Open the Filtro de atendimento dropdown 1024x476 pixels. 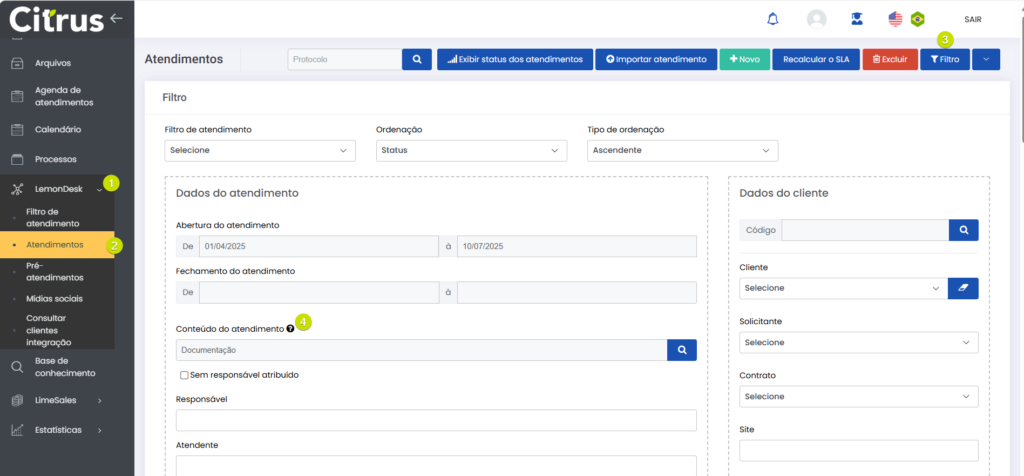[260, 150]
